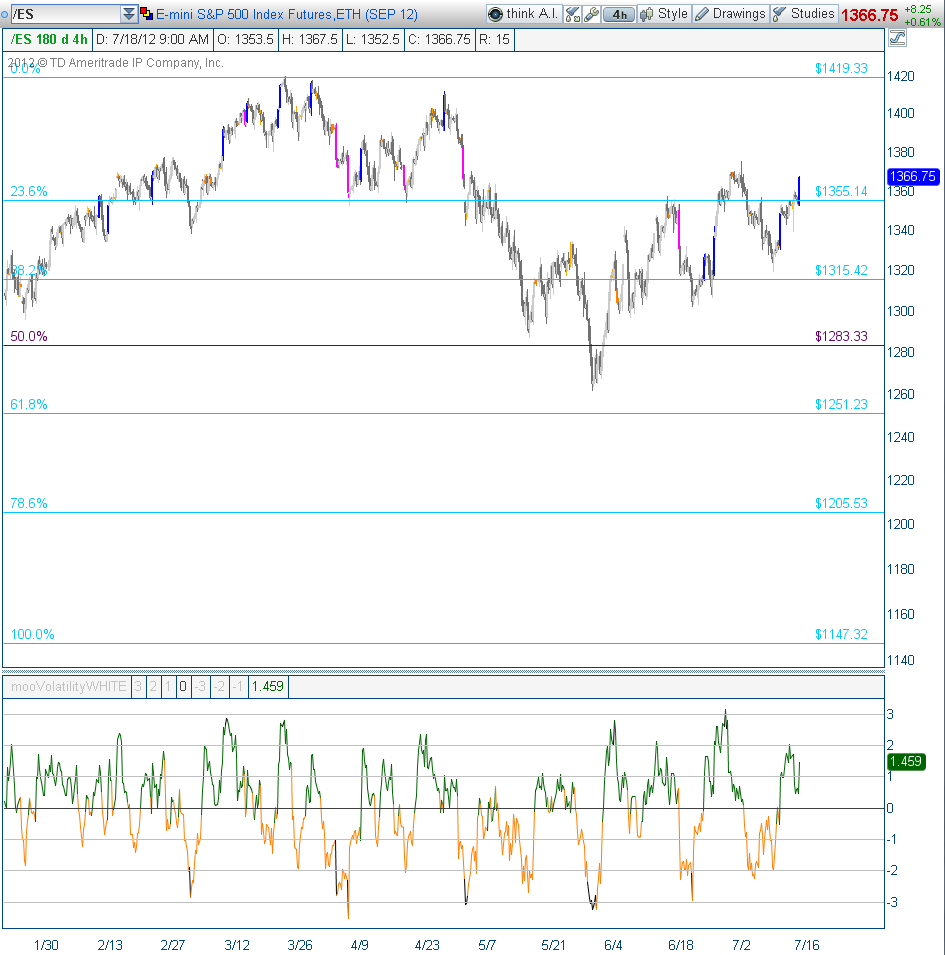This screenshot has width=945, height=955.
Task: Open the /ES symbol dropdown arrow
Action: (128, 14)
